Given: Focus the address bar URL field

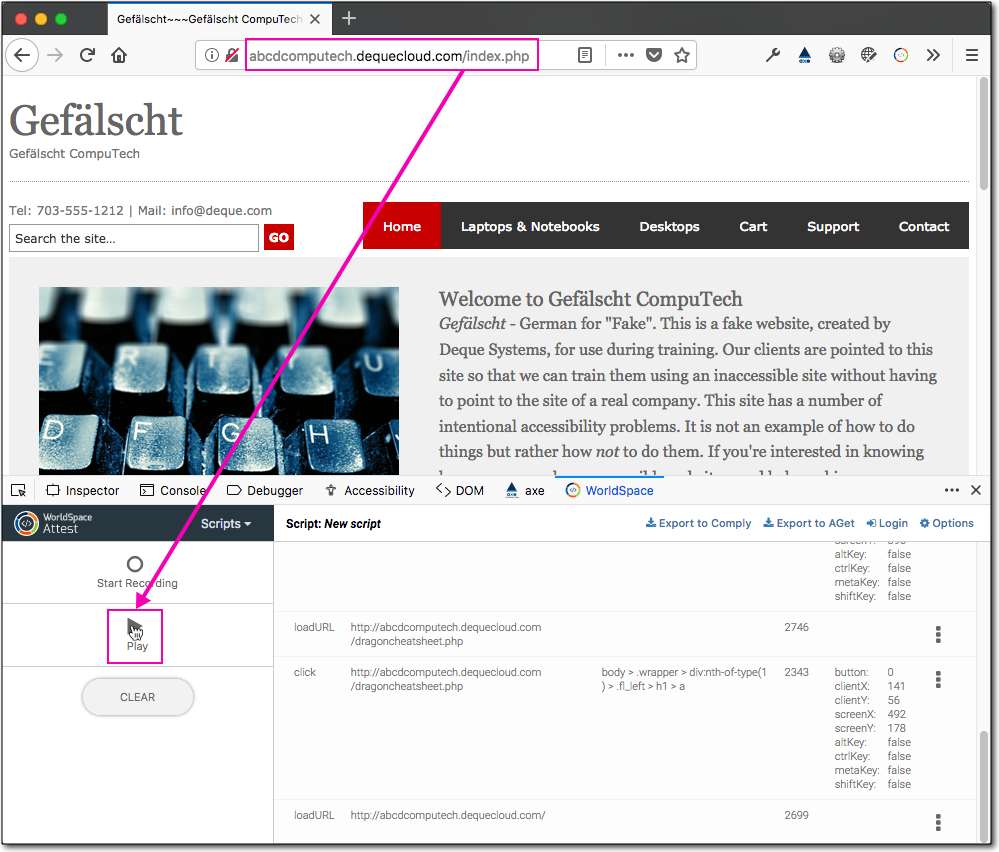Looking at the screenshot, I should point(389,55).
